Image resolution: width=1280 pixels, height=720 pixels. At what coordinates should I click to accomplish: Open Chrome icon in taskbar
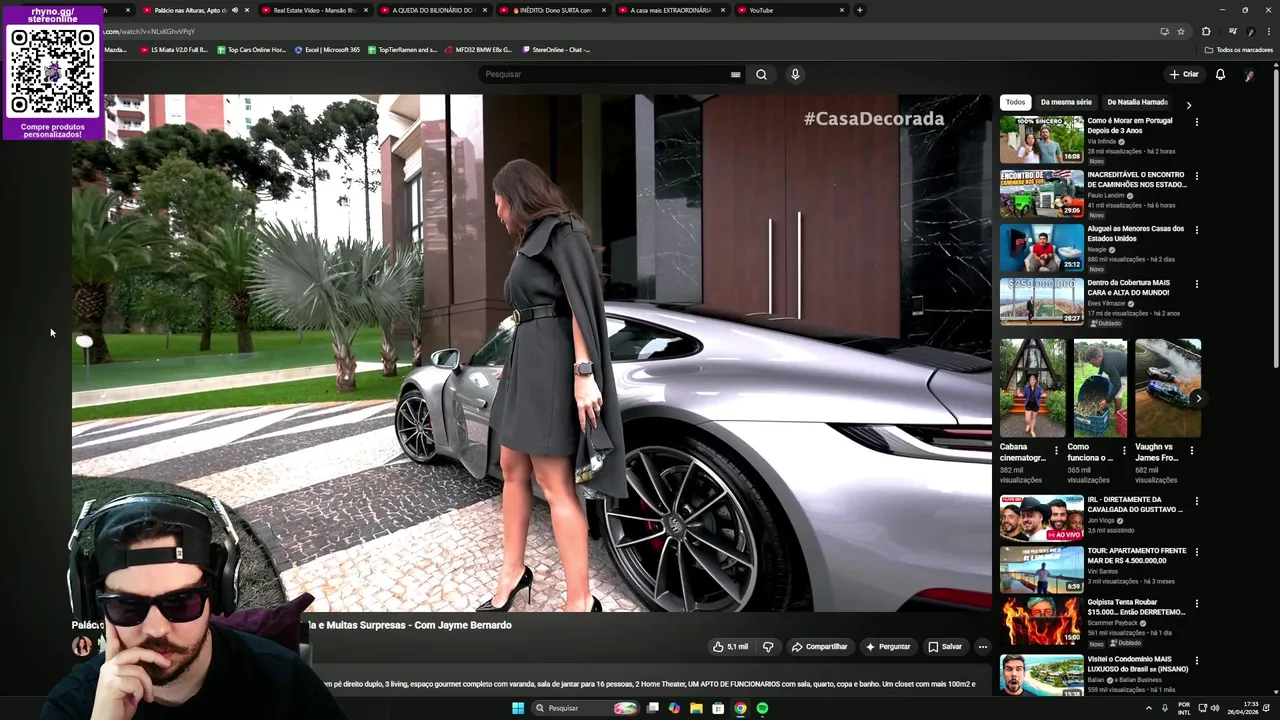(x=740, y=708)
